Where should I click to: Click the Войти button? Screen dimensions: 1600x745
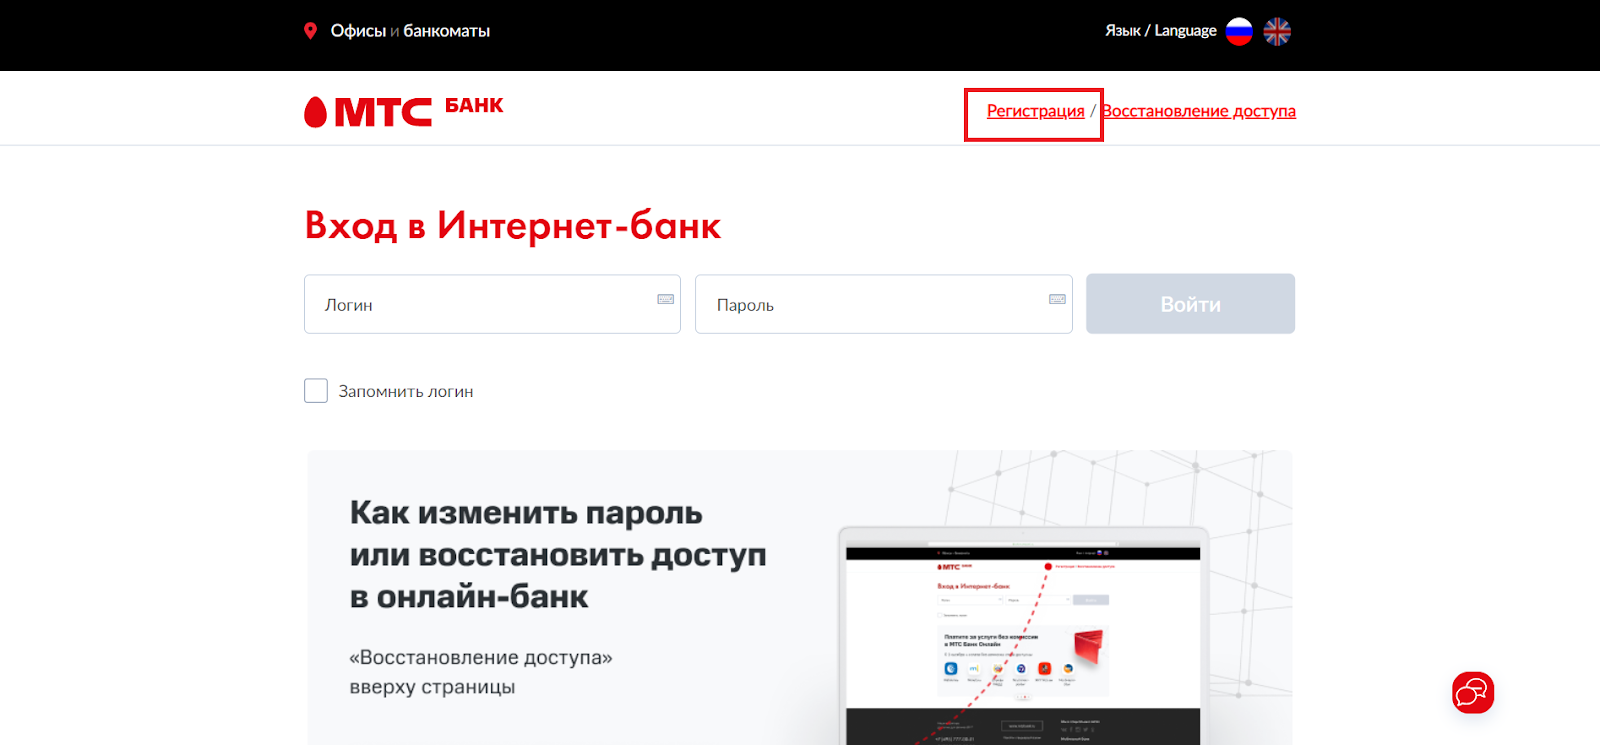click(1190, 304)
